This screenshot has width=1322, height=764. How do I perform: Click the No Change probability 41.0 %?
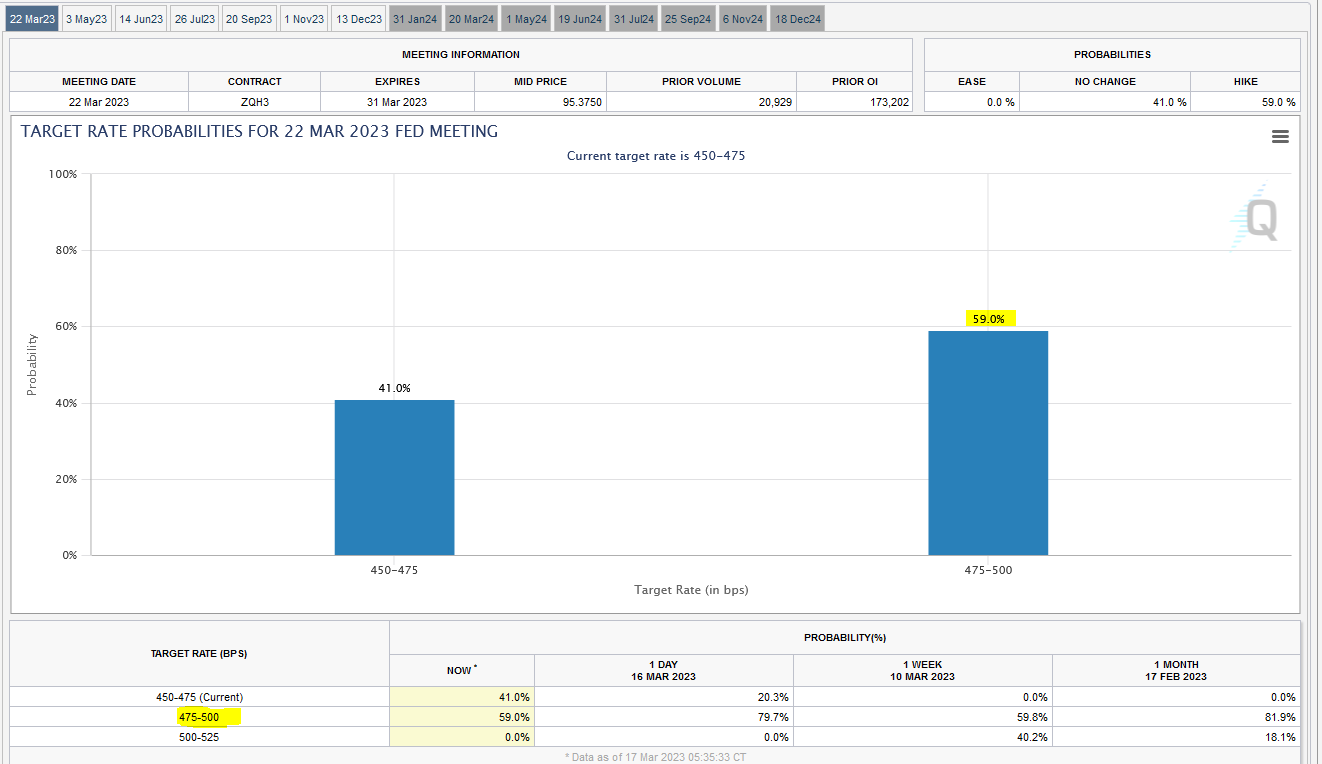(x=1105, y=102)
